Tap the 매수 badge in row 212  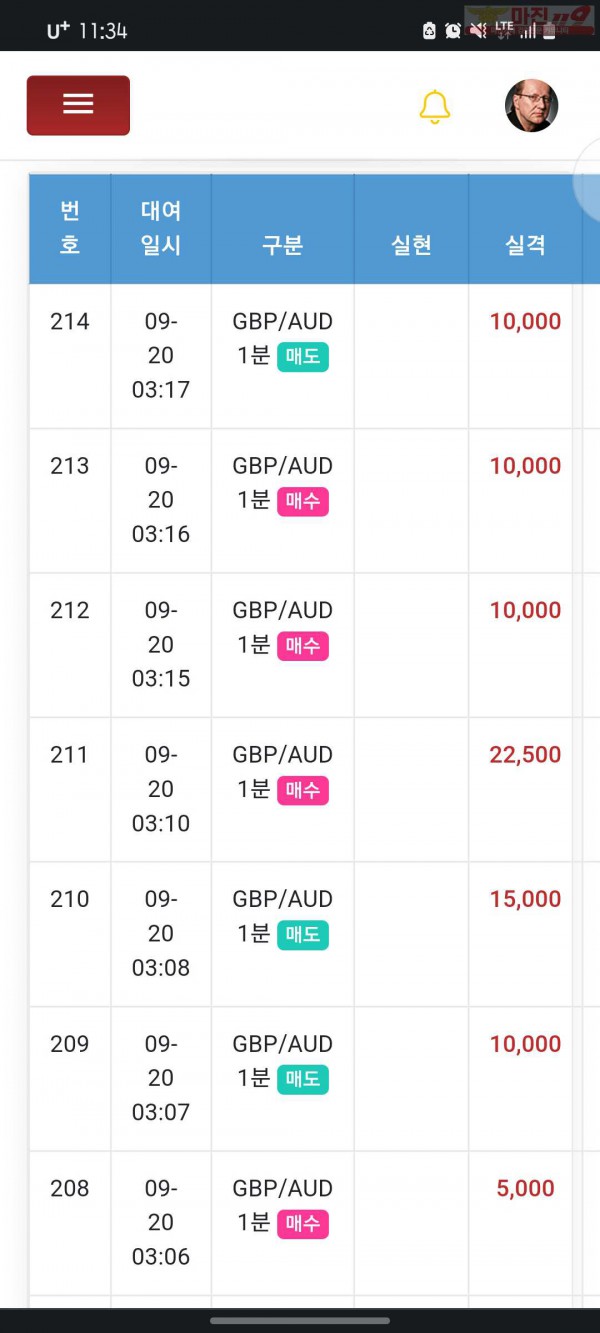(x=303, y=646)
